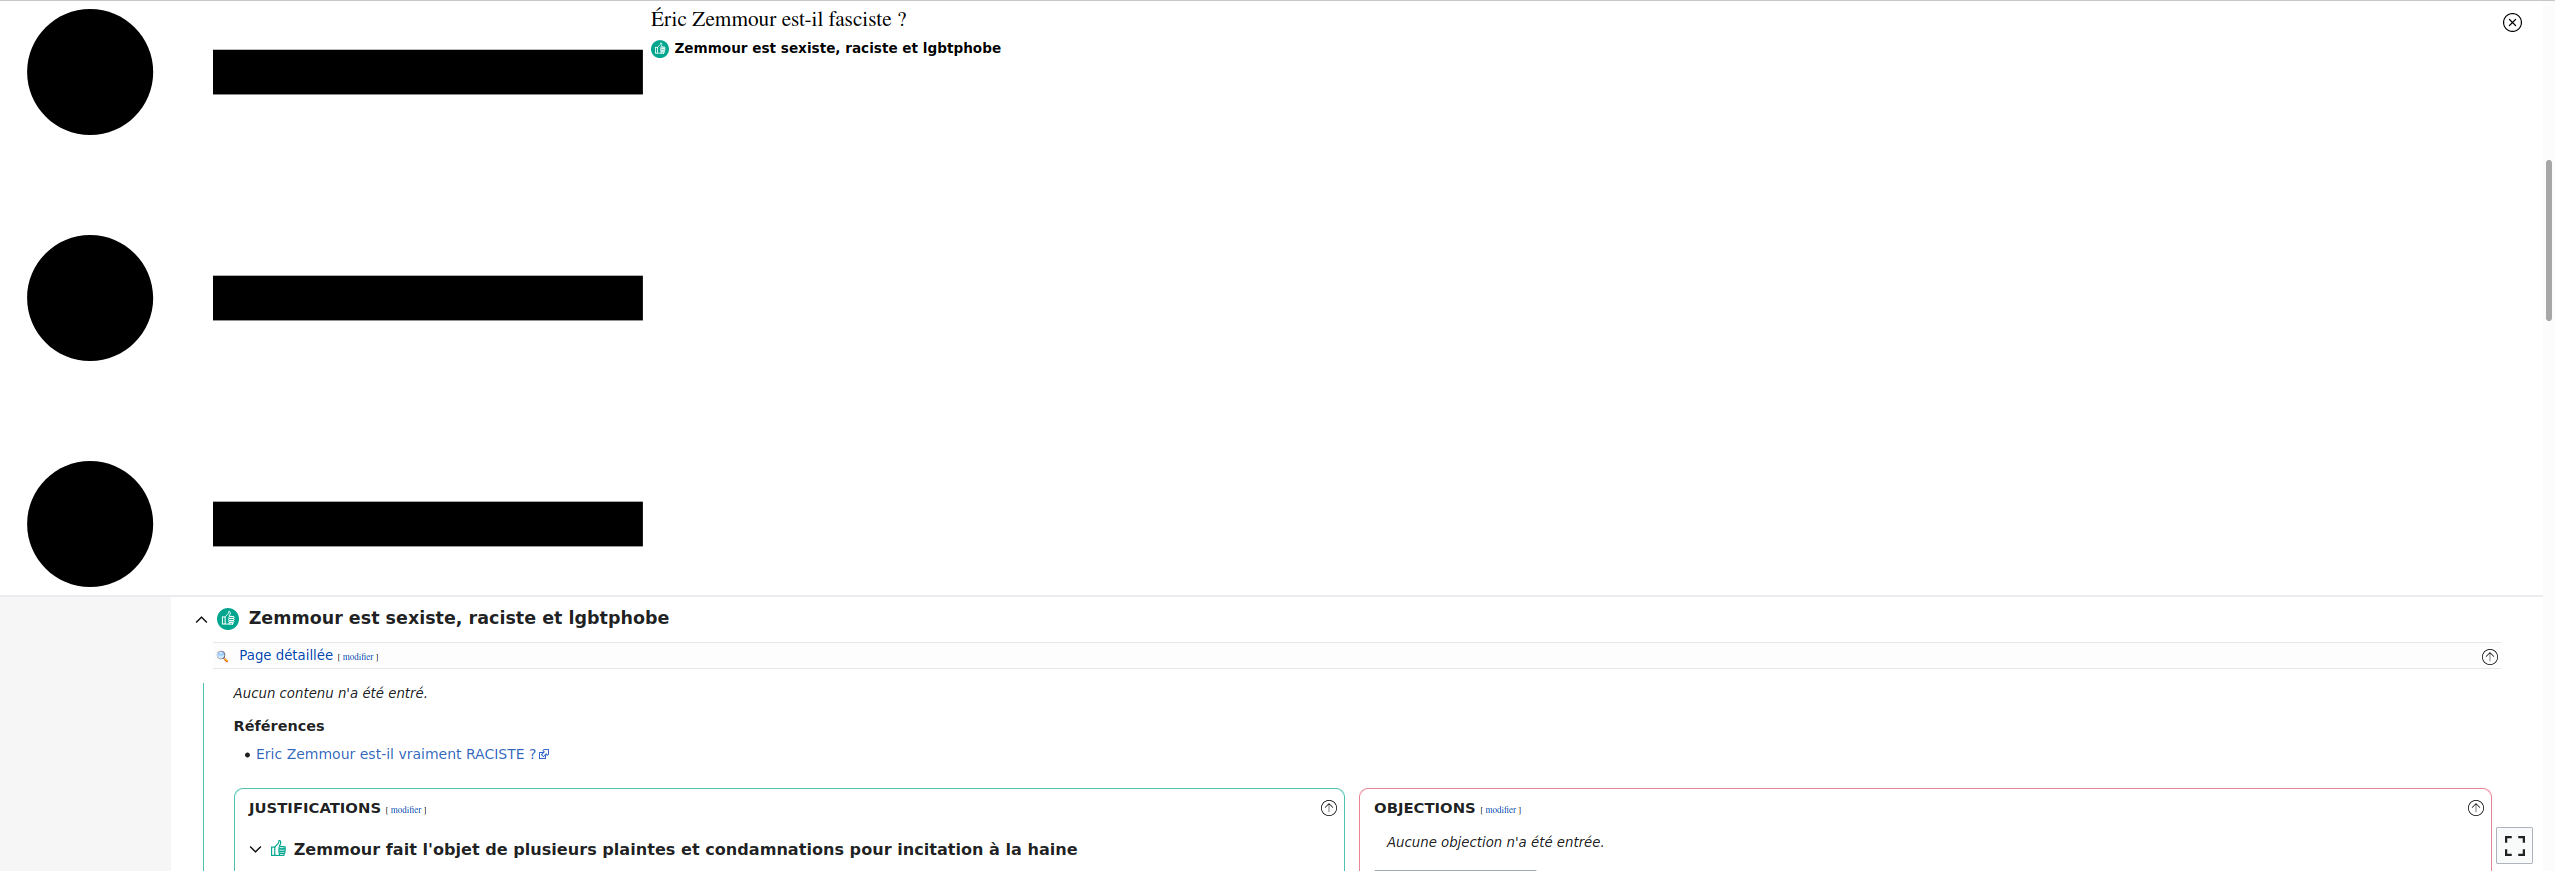The height and width of the screenshot is (871, 2560).
Task: Toggle fullscreen with the corner-brackets icon
Action: [x=2515, y=846]
